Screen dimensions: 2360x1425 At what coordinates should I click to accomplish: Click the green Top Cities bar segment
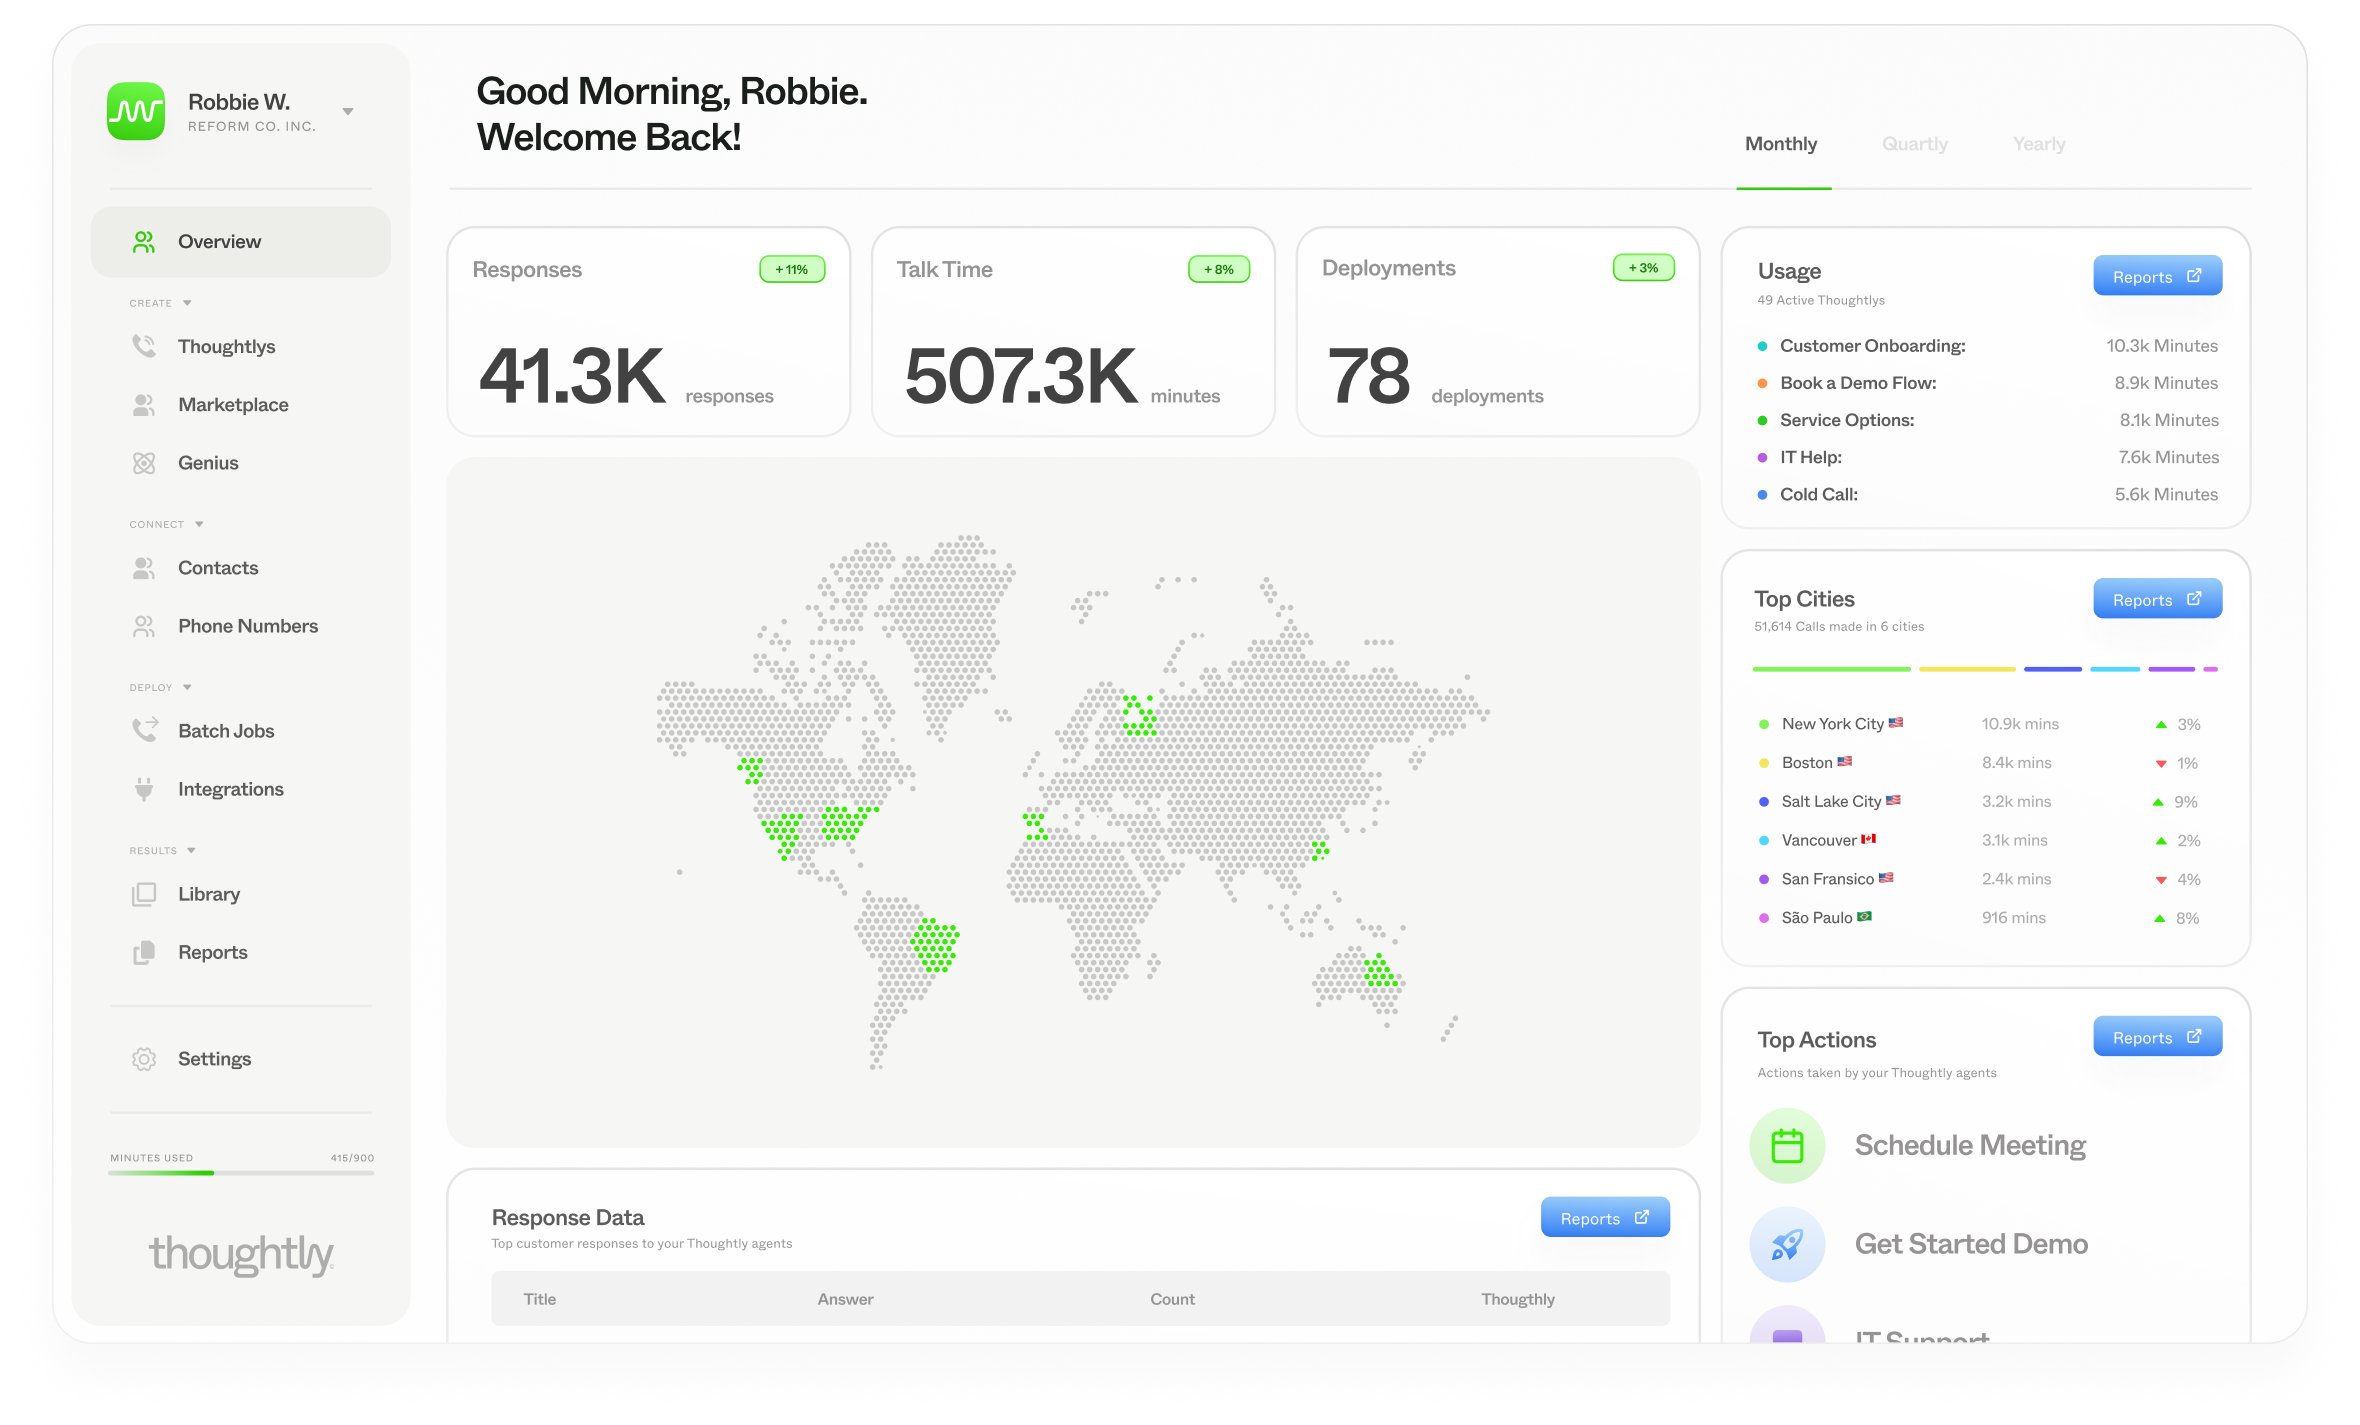1830,669
